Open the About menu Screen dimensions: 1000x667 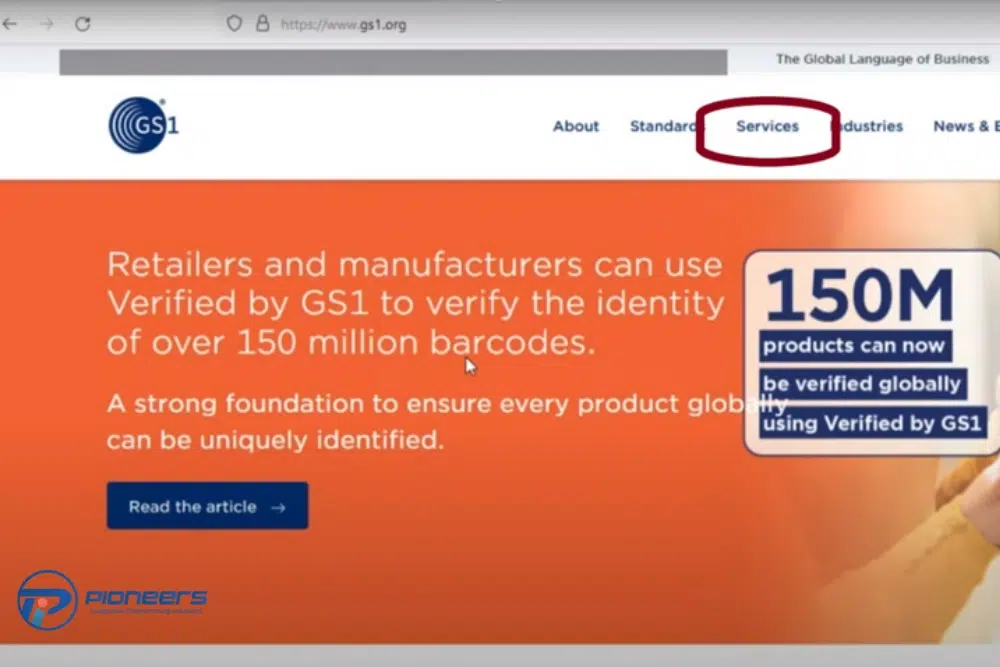coord(576,126)
